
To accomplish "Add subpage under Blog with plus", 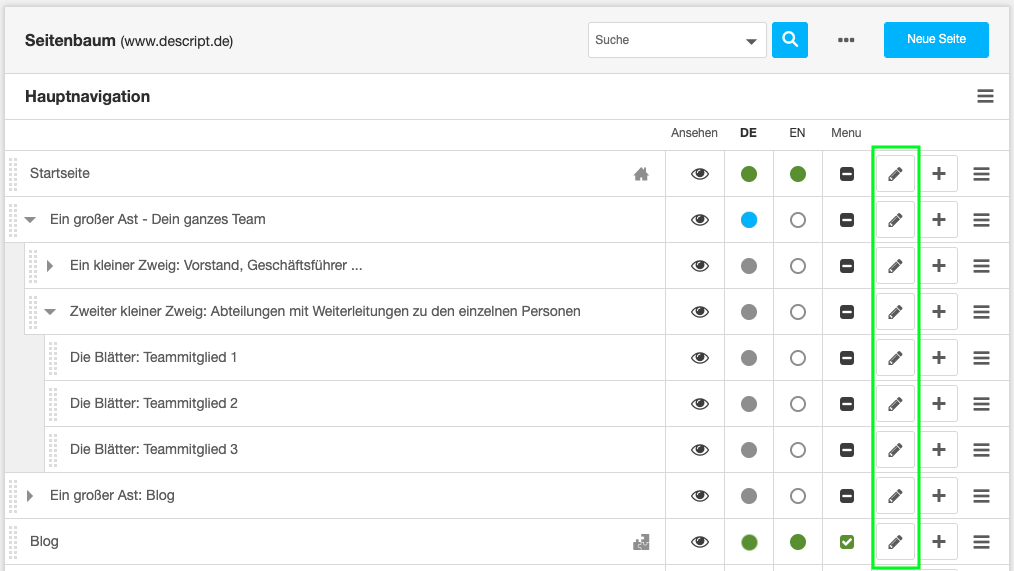I will click(939, 541).
